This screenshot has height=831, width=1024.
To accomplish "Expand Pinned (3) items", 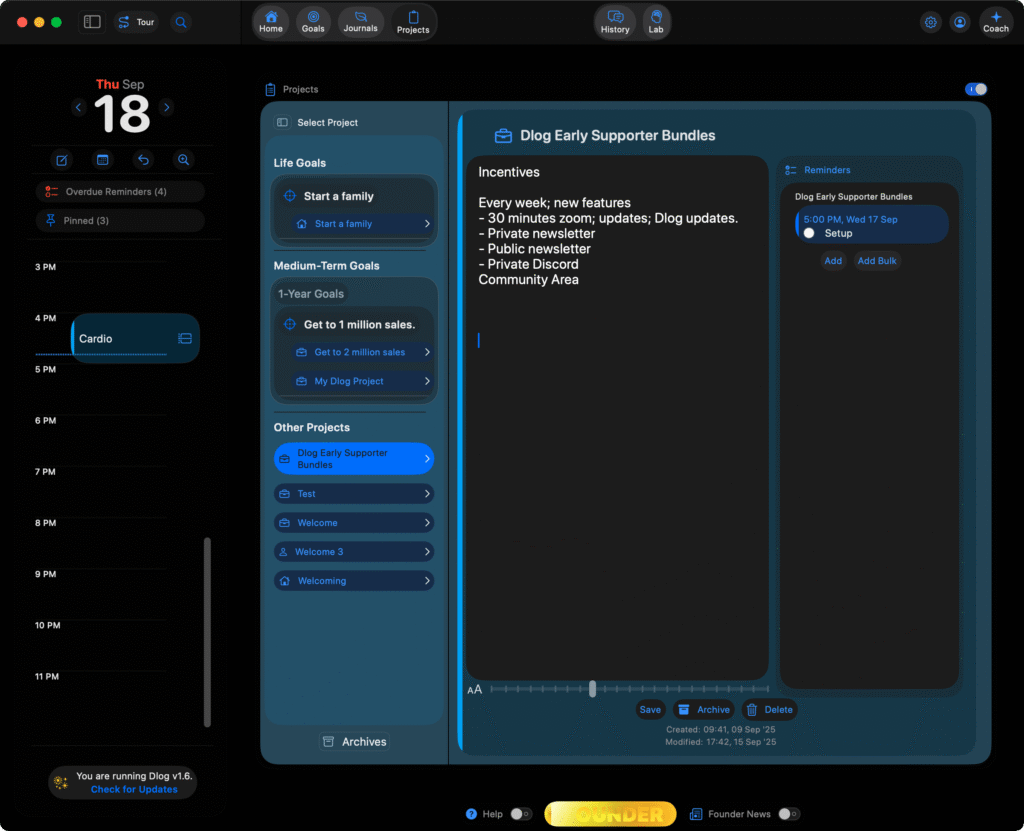I will pos(120,221).
